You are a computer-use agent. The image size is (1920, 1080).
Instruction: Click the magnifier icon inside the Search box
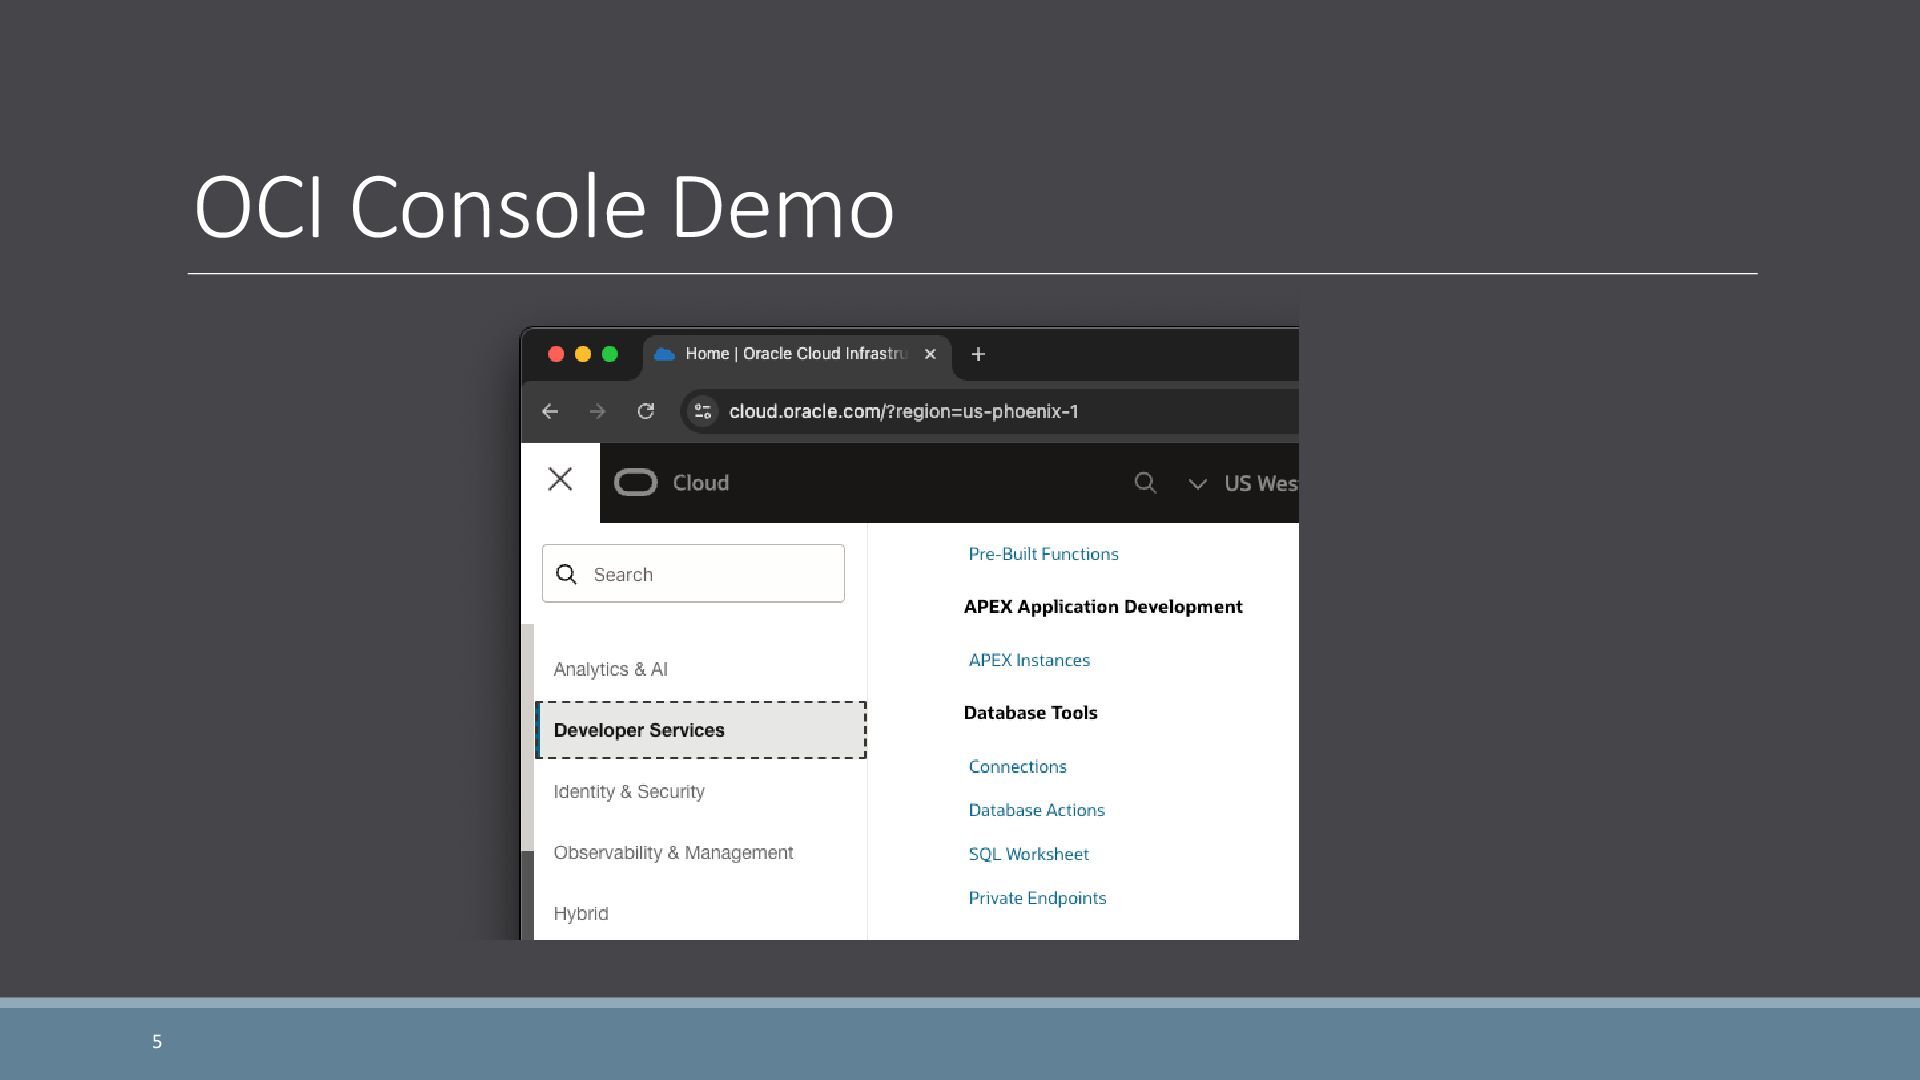click(x=566, y=574)
